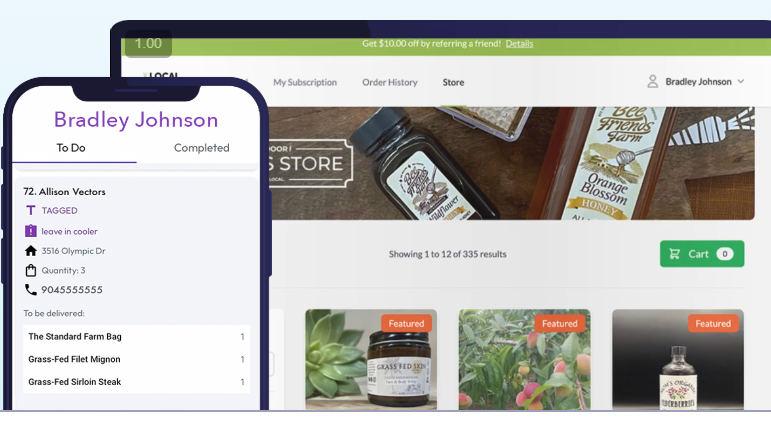This screenshot has width=771, height=424.
Task: Open the Bradley Johnson user menu name
Action: [x=698, y=82]
